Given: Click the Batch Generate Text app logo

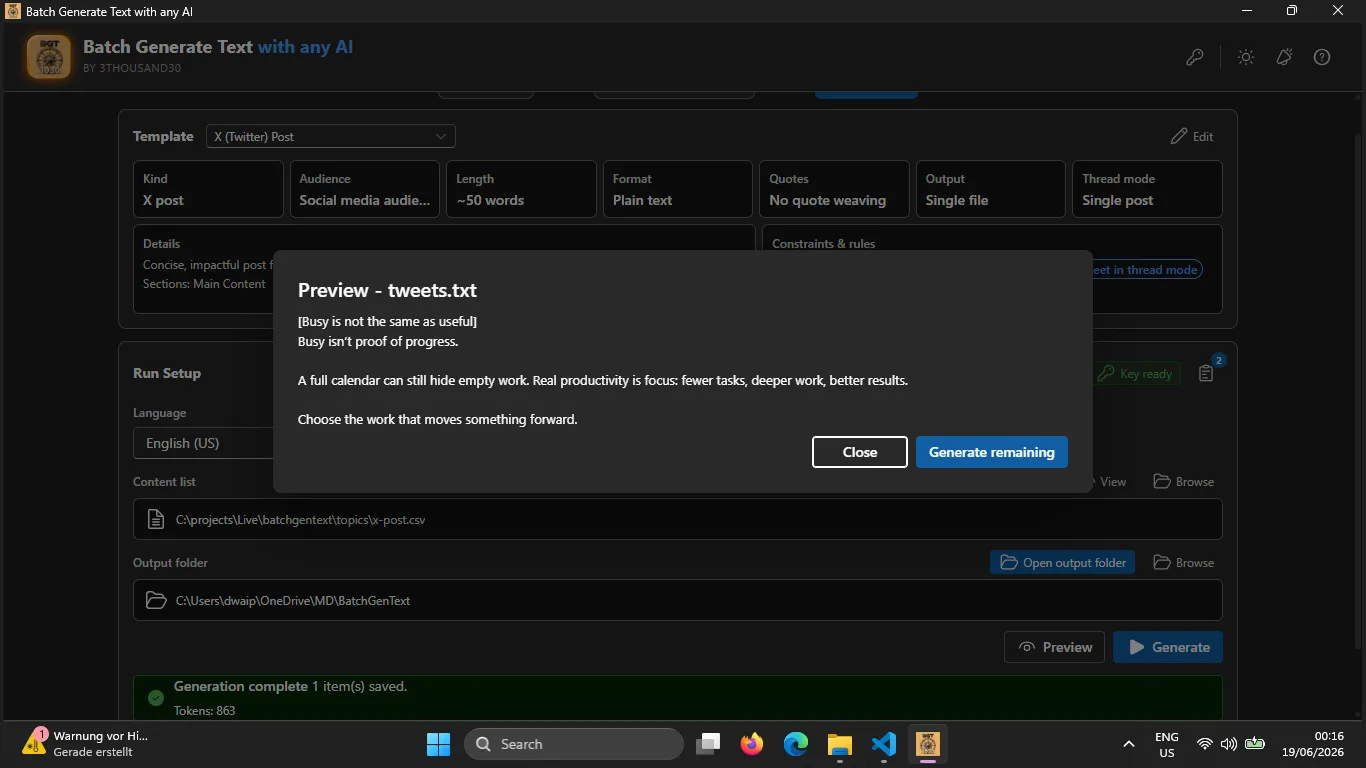Looking at the screenshot, I should coord(48,57).
